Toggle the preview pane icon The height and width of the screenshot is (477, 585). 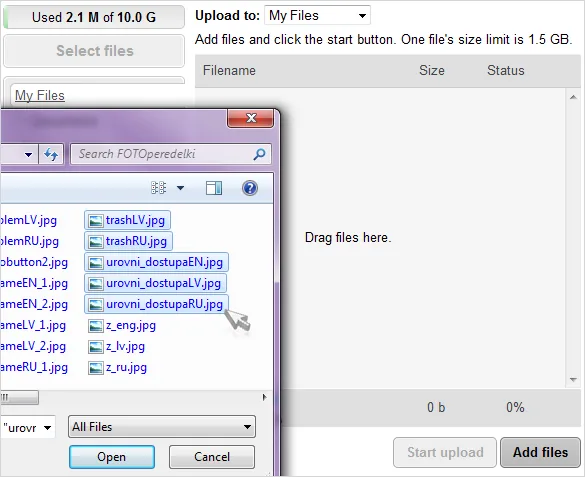pyautogui.click(x=214, y=188)
